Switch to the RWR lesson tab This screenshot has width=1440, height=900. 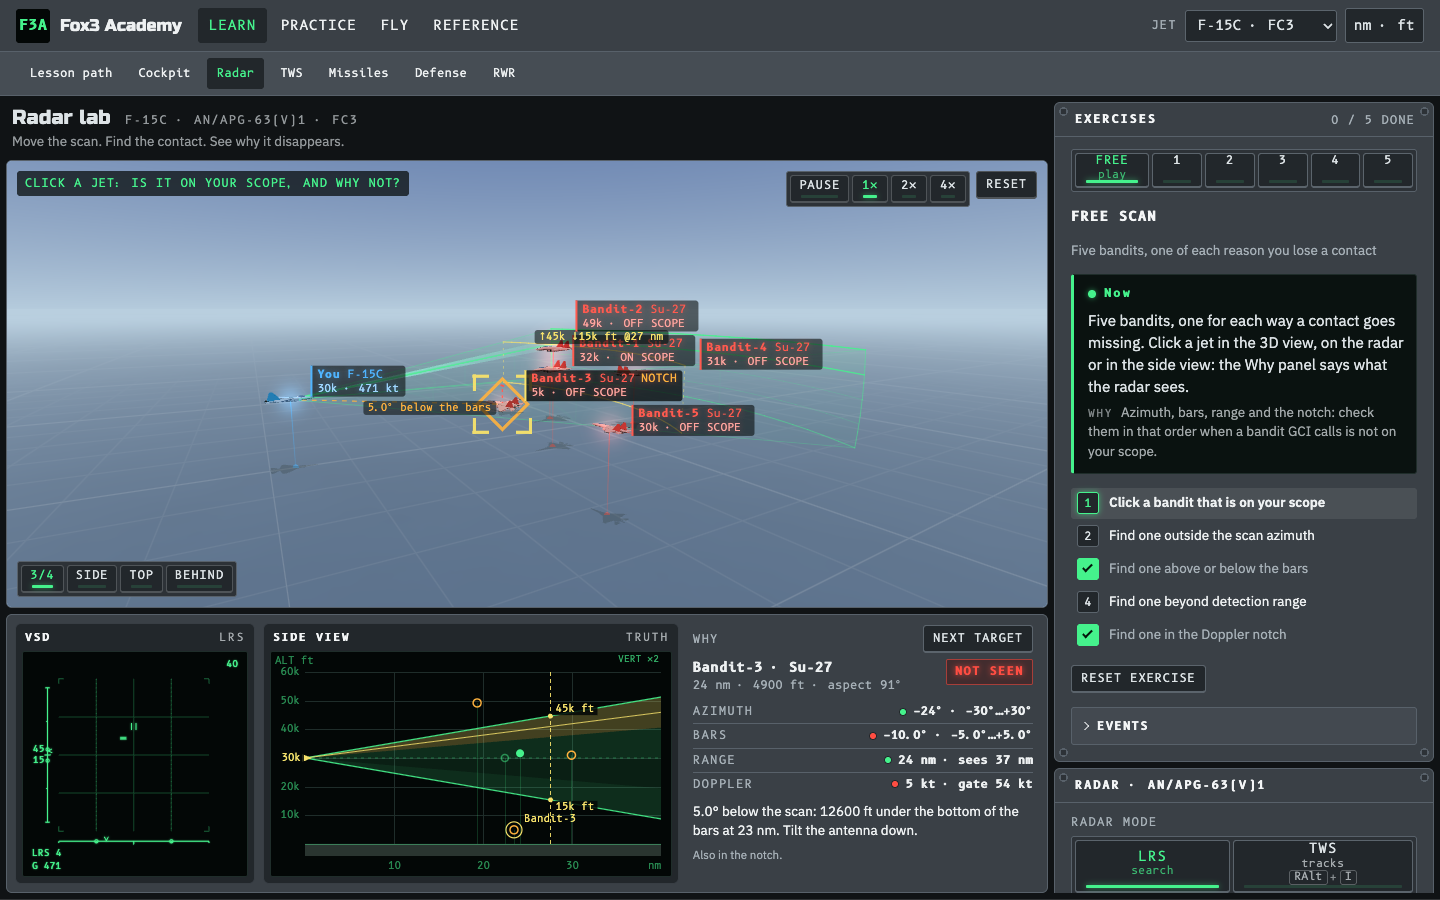pos(504,73)
